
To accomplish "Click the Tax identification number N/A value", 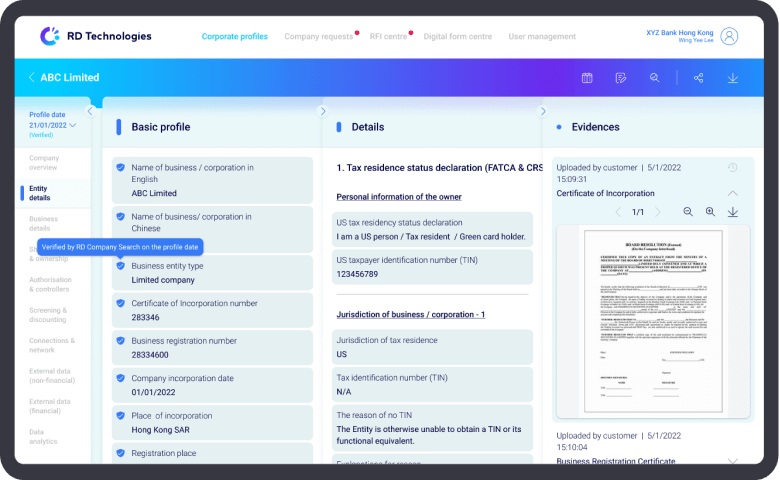I will click(344, 391).
